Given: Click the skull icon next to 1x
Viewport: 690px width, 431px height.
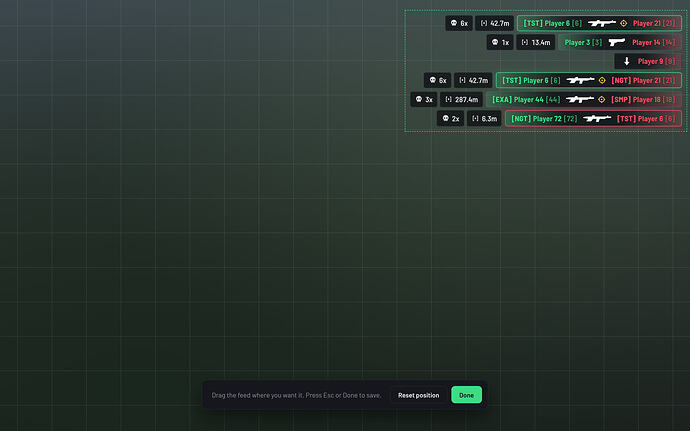Looking at the screenshot, I should click(x=495, y=42).
